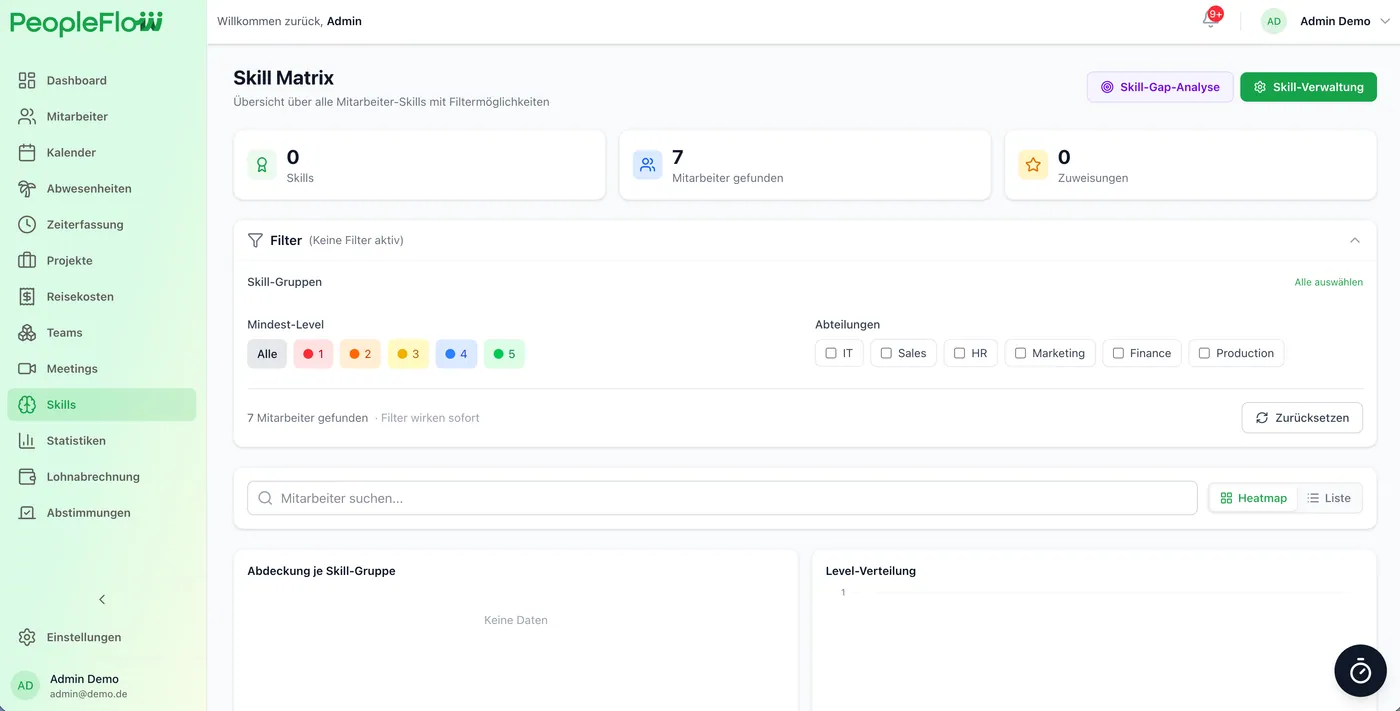
Task: Check the IT department checkbox
Action: [x=831, y=353]
